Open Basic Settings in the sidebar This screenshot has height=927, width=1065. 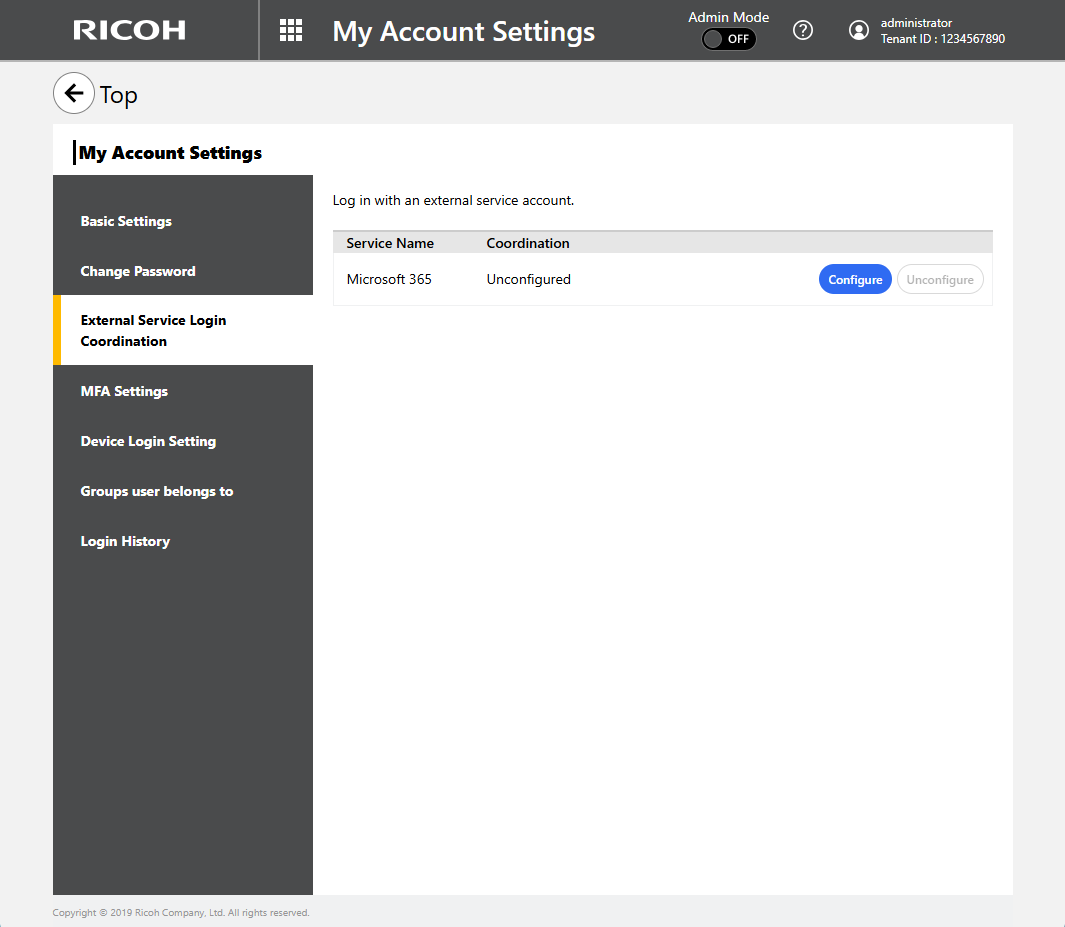[x=126, y=221]
